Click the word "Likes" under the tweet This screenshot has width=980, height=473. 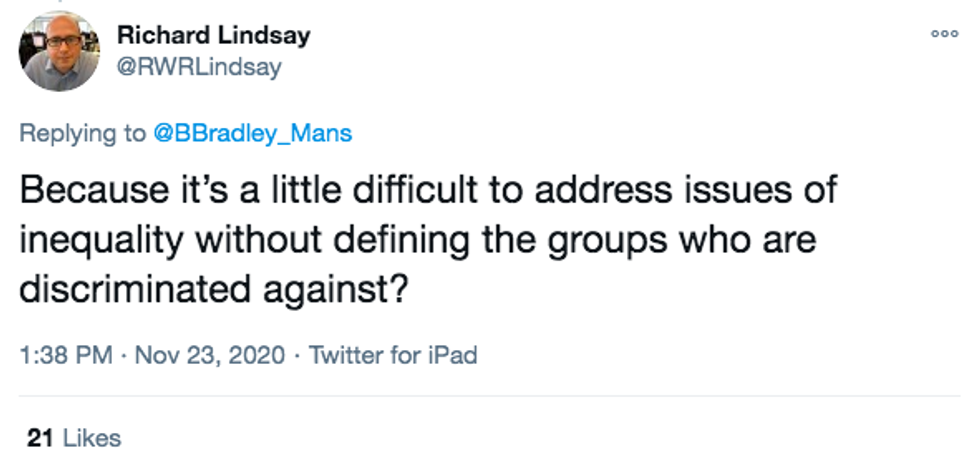pyautogui.click(x=91, y=438)
